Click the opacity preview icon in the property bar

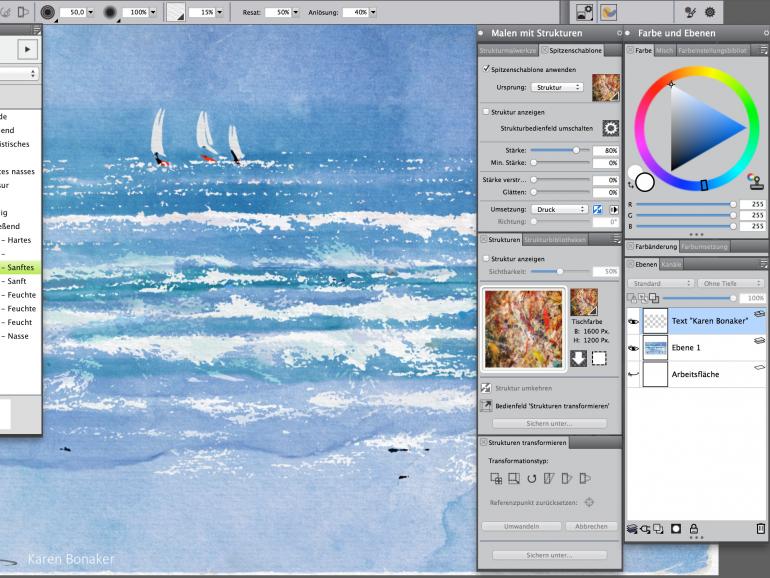coord(110,12)
